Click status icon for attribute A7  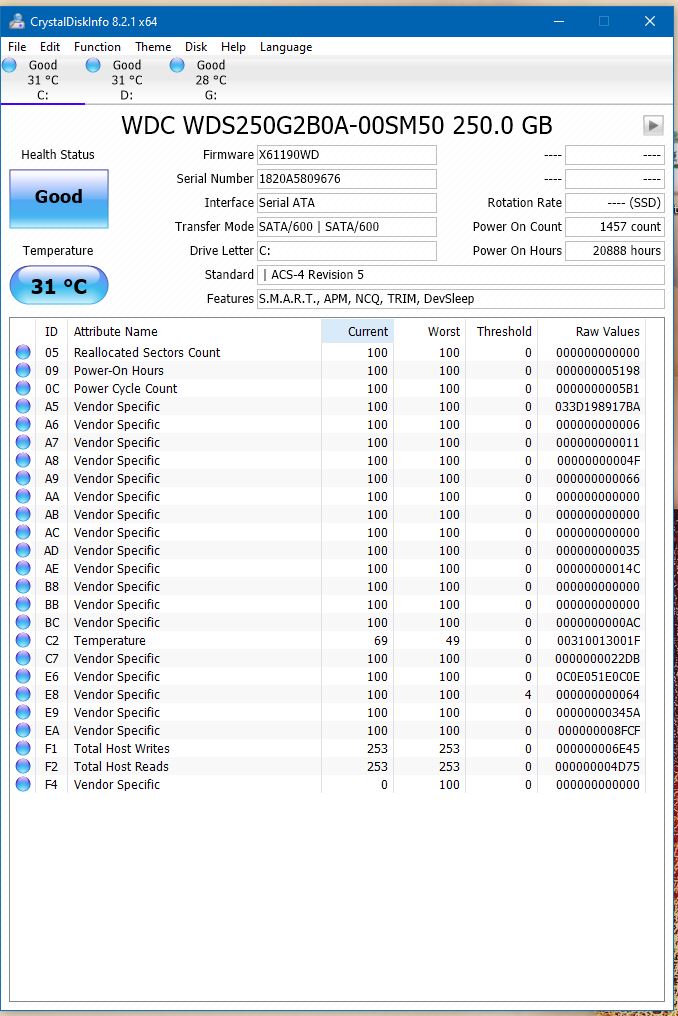[23, 442]
